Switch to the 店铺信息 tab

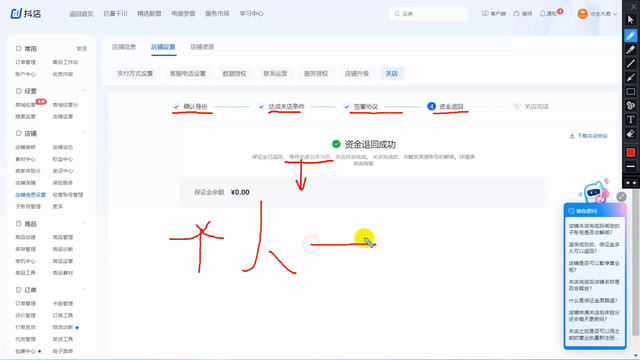124,47
